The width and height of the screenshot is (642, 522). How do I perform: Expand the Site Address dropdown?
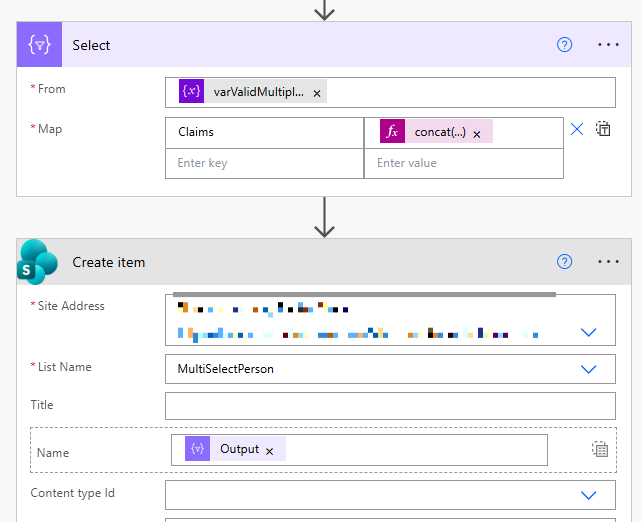(x=589, y=332)
